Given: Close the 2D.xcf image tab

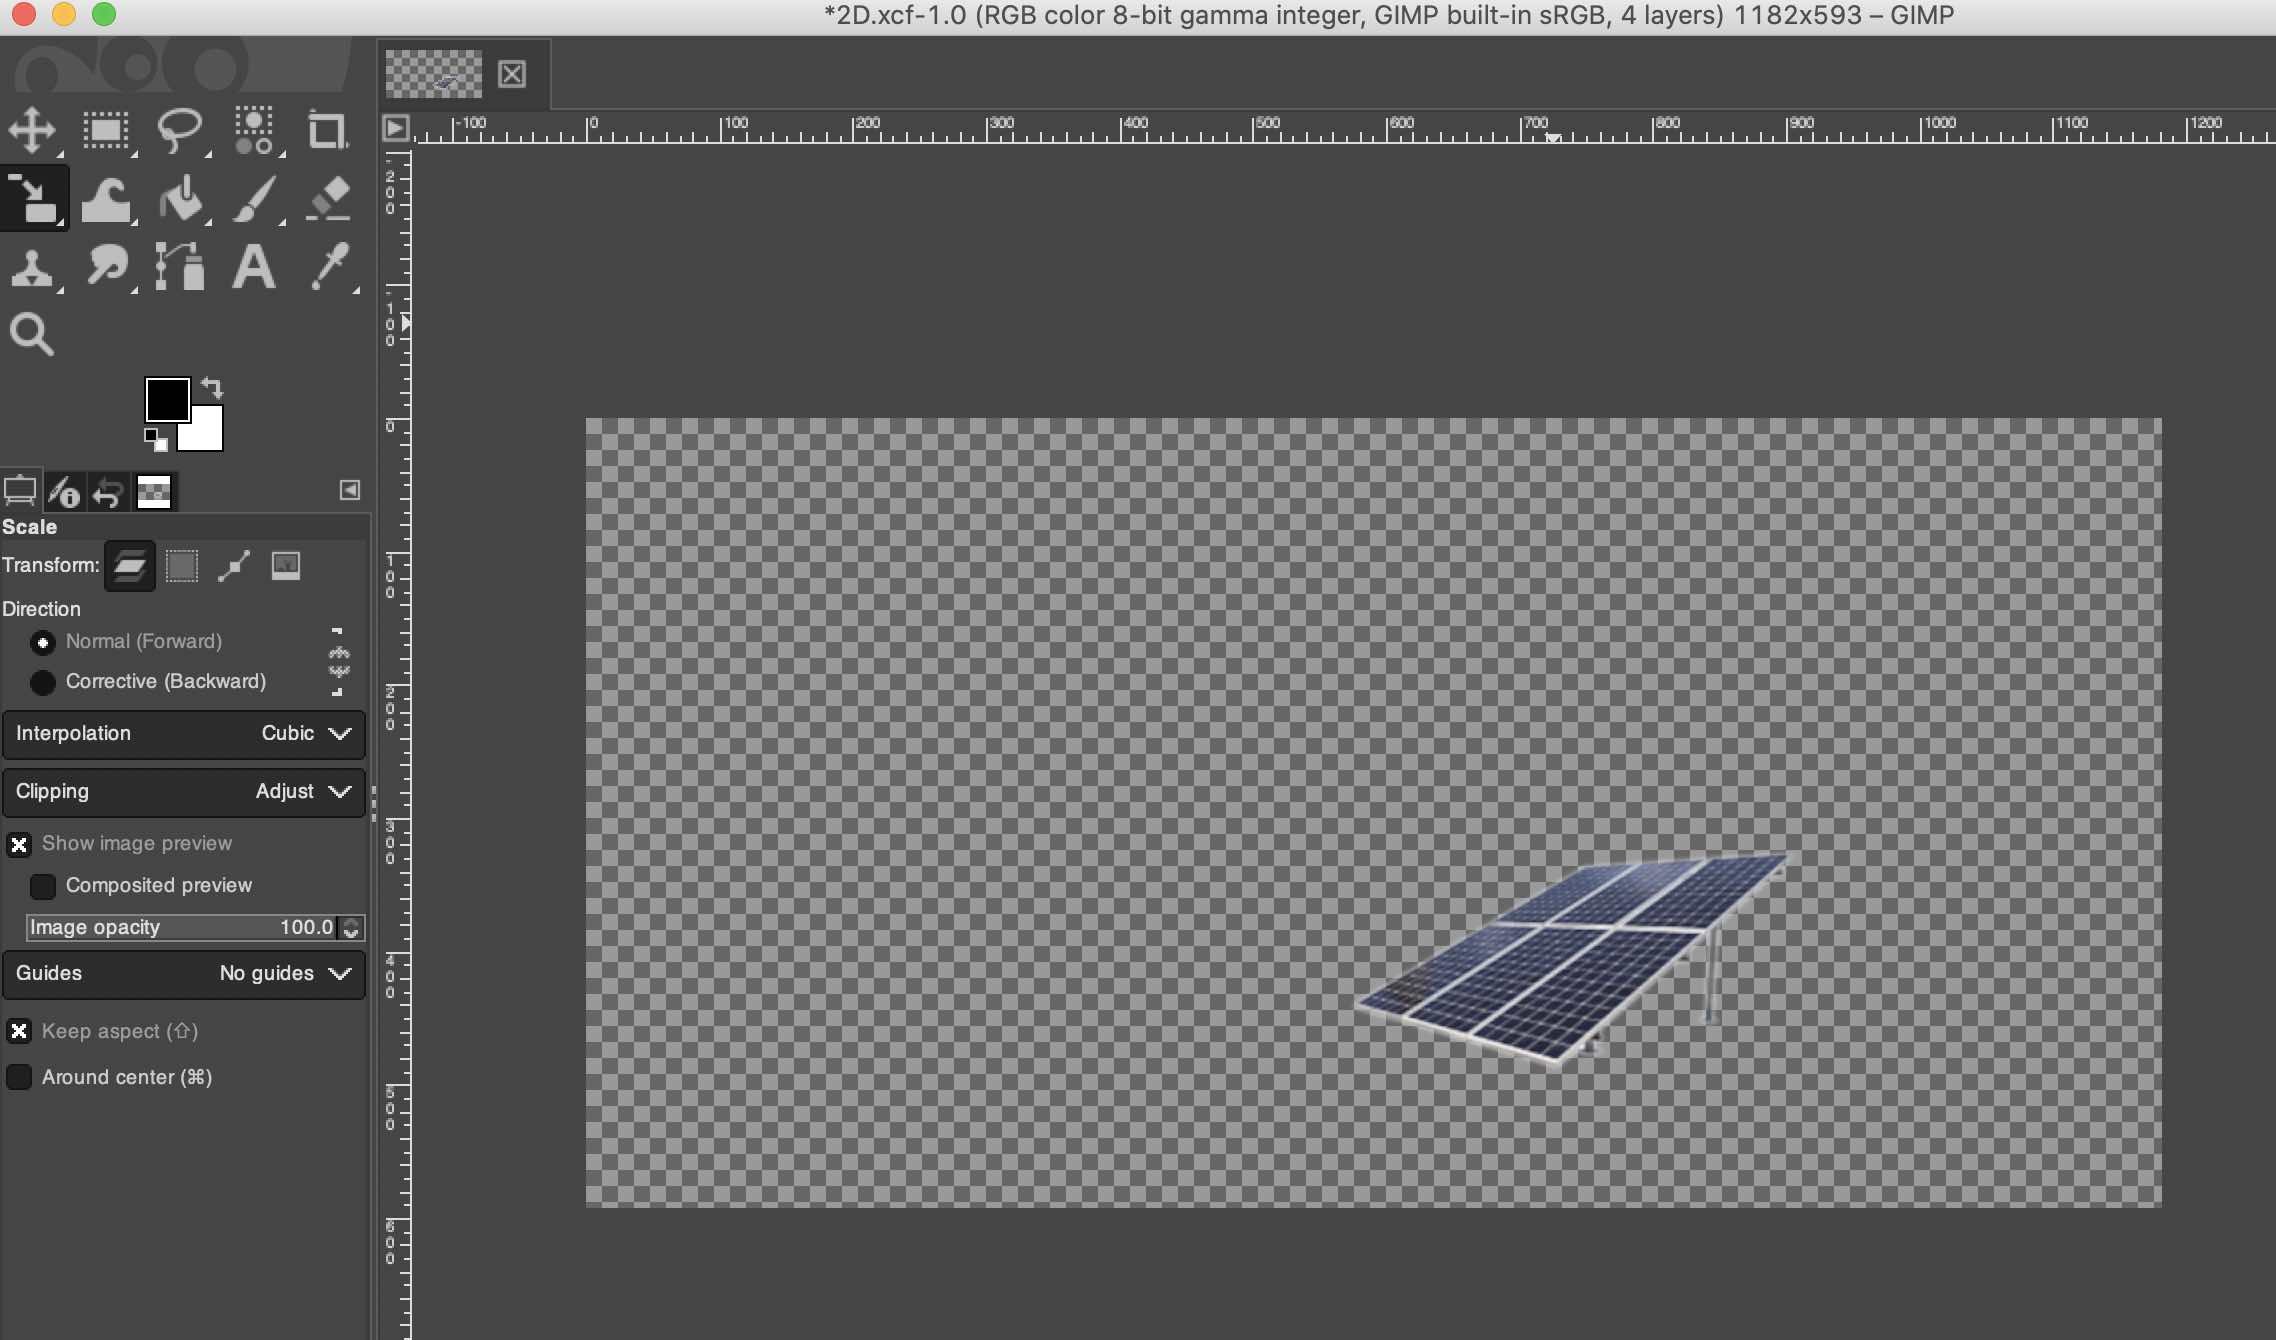Looking at the screenshot, I should click(x=512, y=74).
